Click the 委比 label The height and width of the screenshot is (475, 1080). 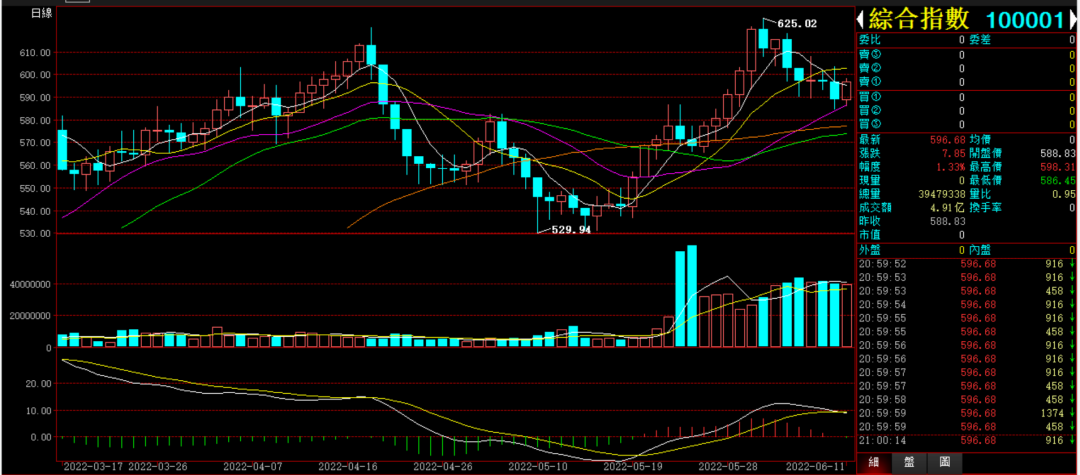(x=869, y=40)
